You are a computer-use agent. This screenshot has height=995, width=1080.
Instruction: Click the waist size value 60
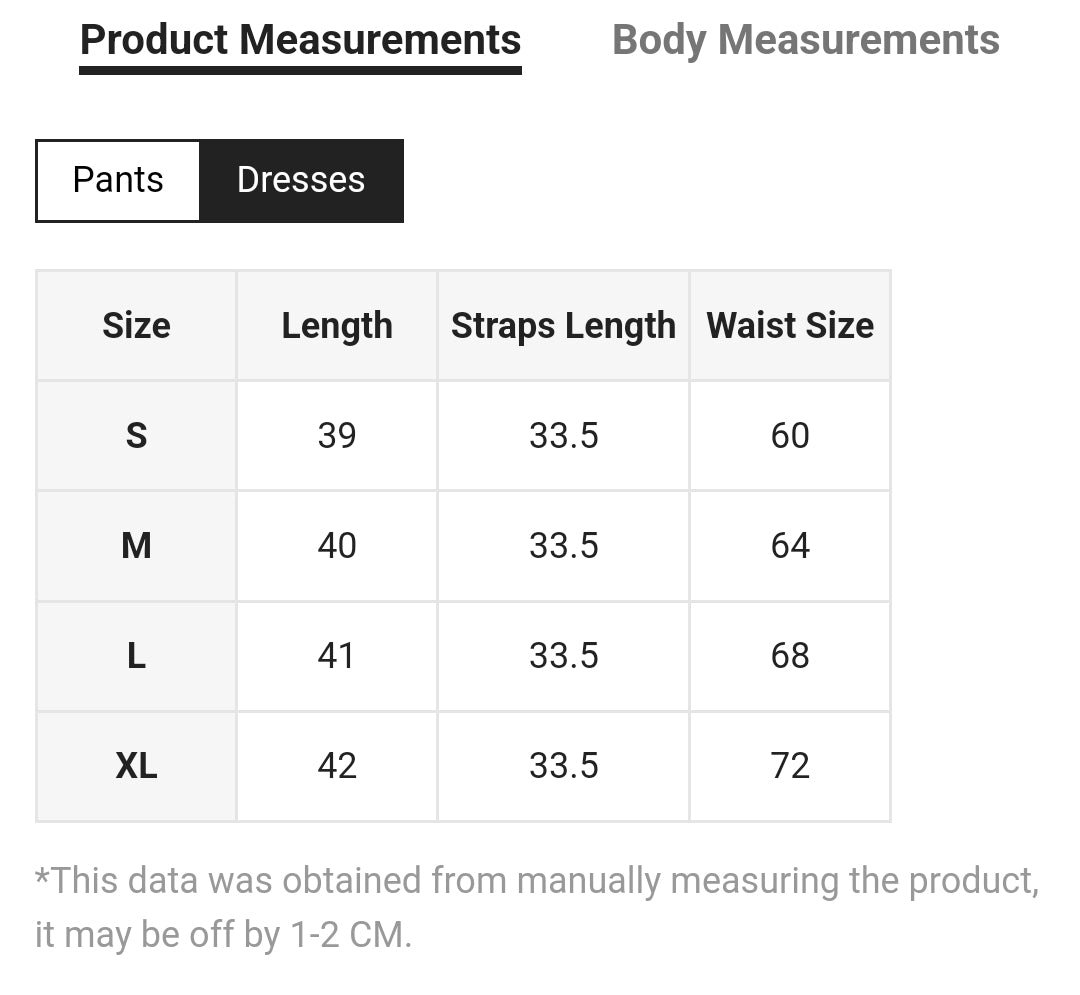[x=790, y=436]
